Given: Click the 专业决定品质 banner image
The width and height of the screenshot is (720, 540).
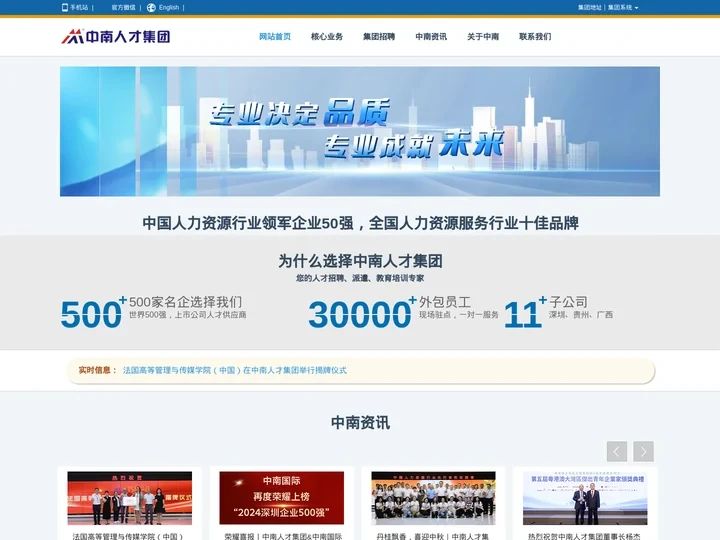Looking at the screenshot, I should pos(360,131).
